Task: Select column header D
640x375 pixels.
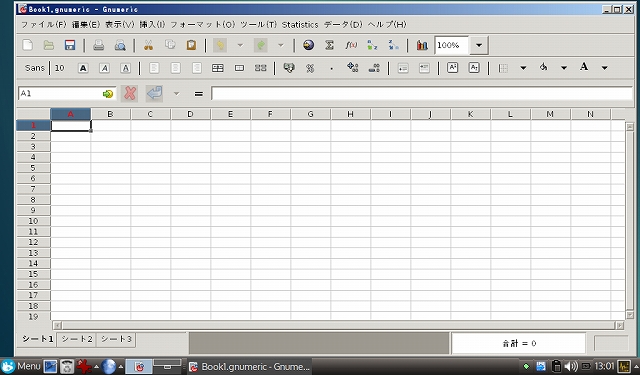Action: (190, 114)
